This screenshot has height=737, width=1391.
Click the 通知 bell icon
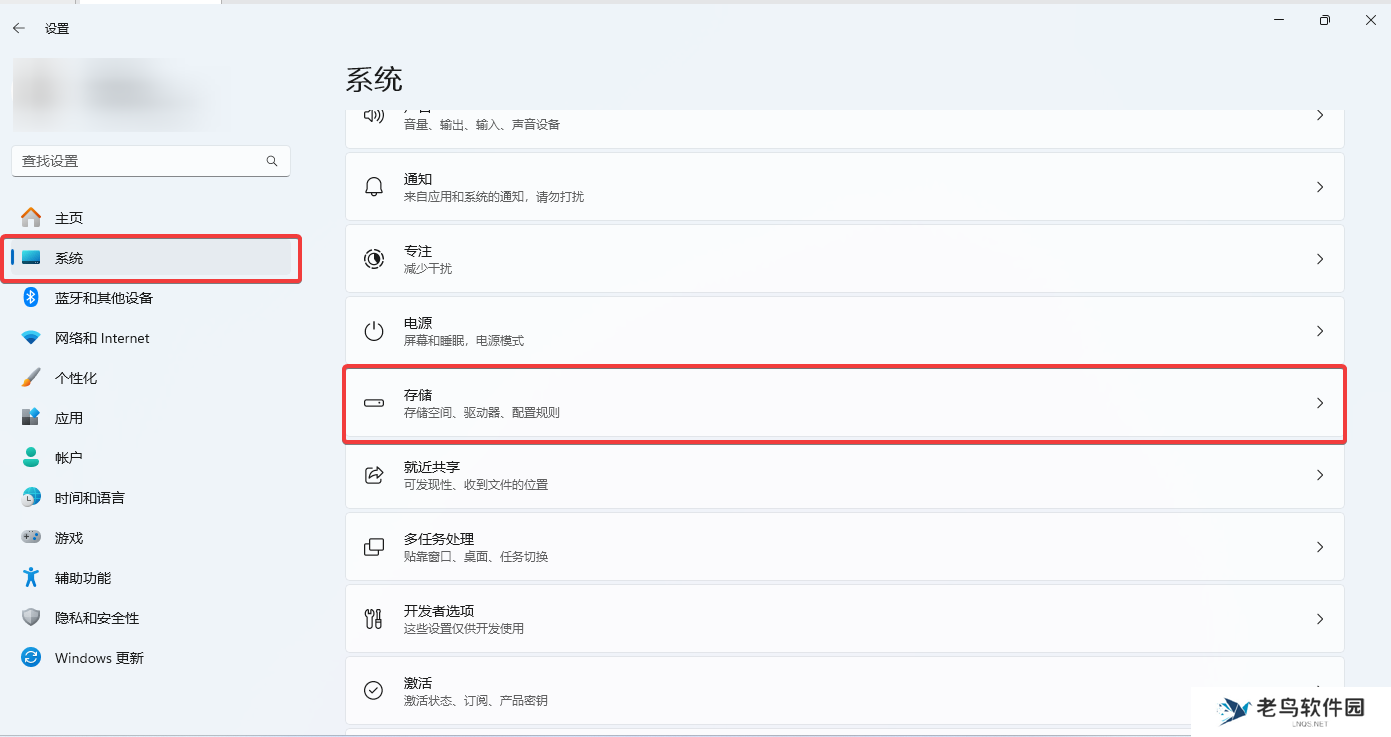pyautogui.click(x=373, y=186)
